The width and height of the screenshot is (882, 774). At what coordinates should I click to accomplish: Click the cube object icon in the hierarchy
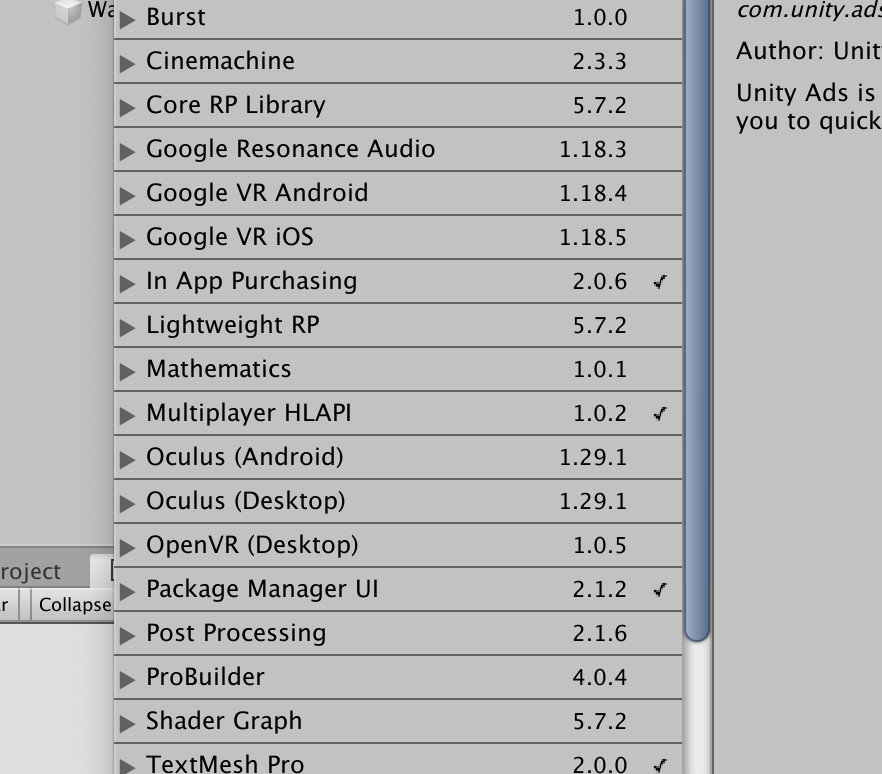coord(69,11)
